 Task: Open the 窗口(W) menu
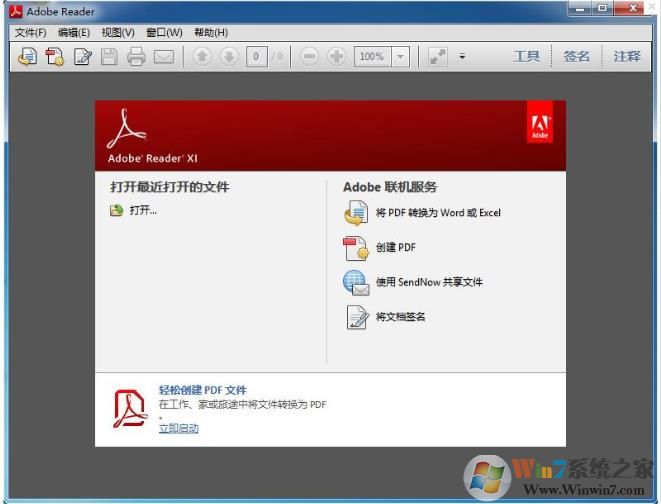[164, 32]
